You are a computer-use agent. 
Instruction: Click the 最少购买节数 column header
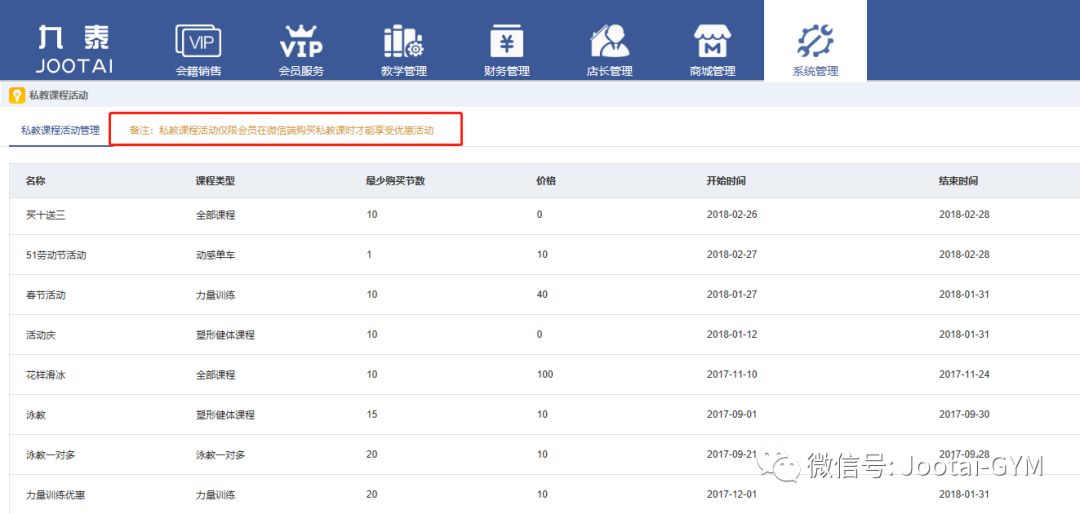coord(395,181)
